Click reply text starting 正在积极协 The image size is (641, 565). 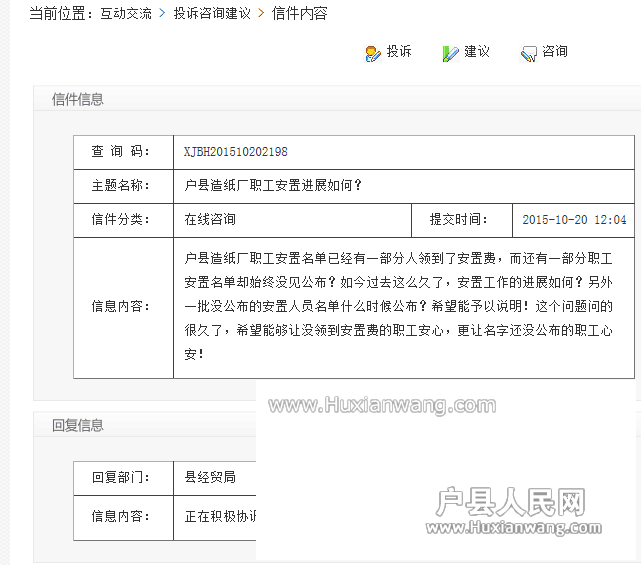(x=220, y=516)
